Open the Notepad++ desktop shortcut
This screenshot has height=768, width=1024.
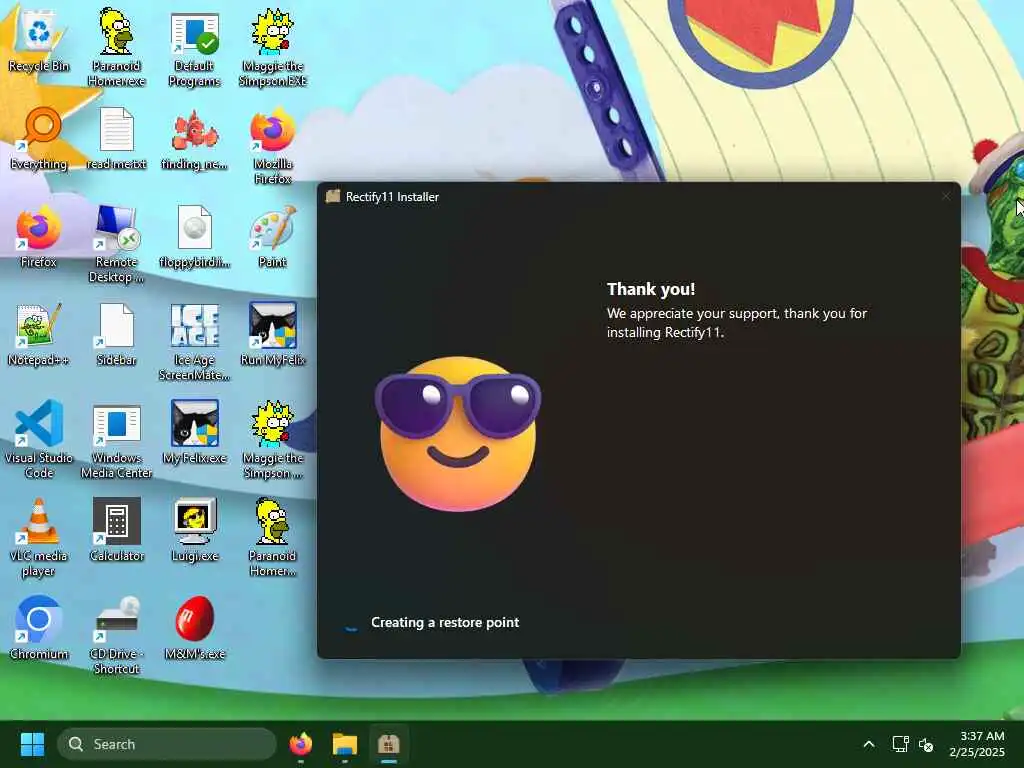(x=39, y=334)
